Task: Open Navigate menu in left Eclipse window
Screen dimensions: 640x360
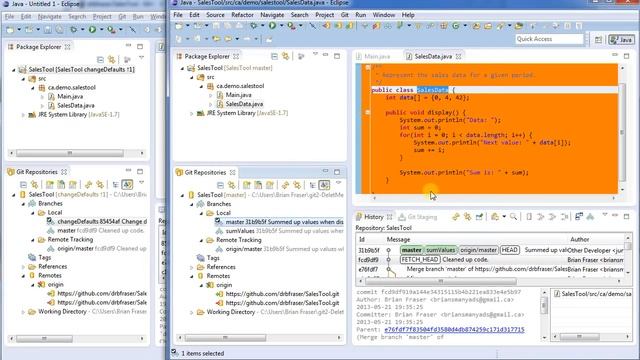Action: (49, 17)
